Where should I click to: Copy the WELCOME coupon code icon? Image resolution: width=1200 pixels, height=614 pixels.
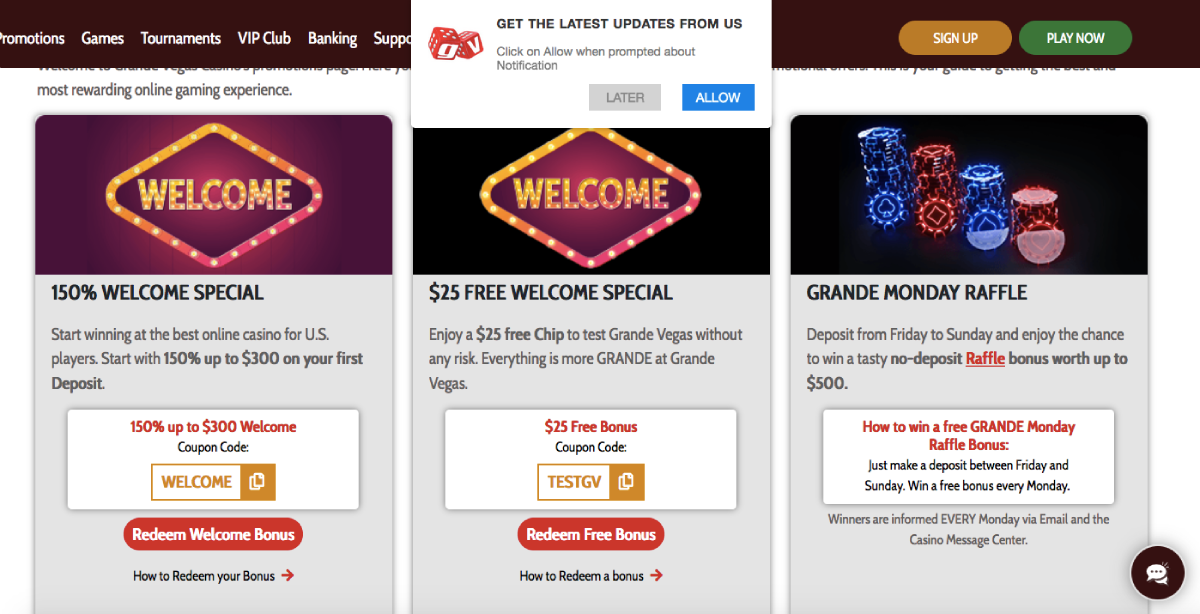point(257,482)
